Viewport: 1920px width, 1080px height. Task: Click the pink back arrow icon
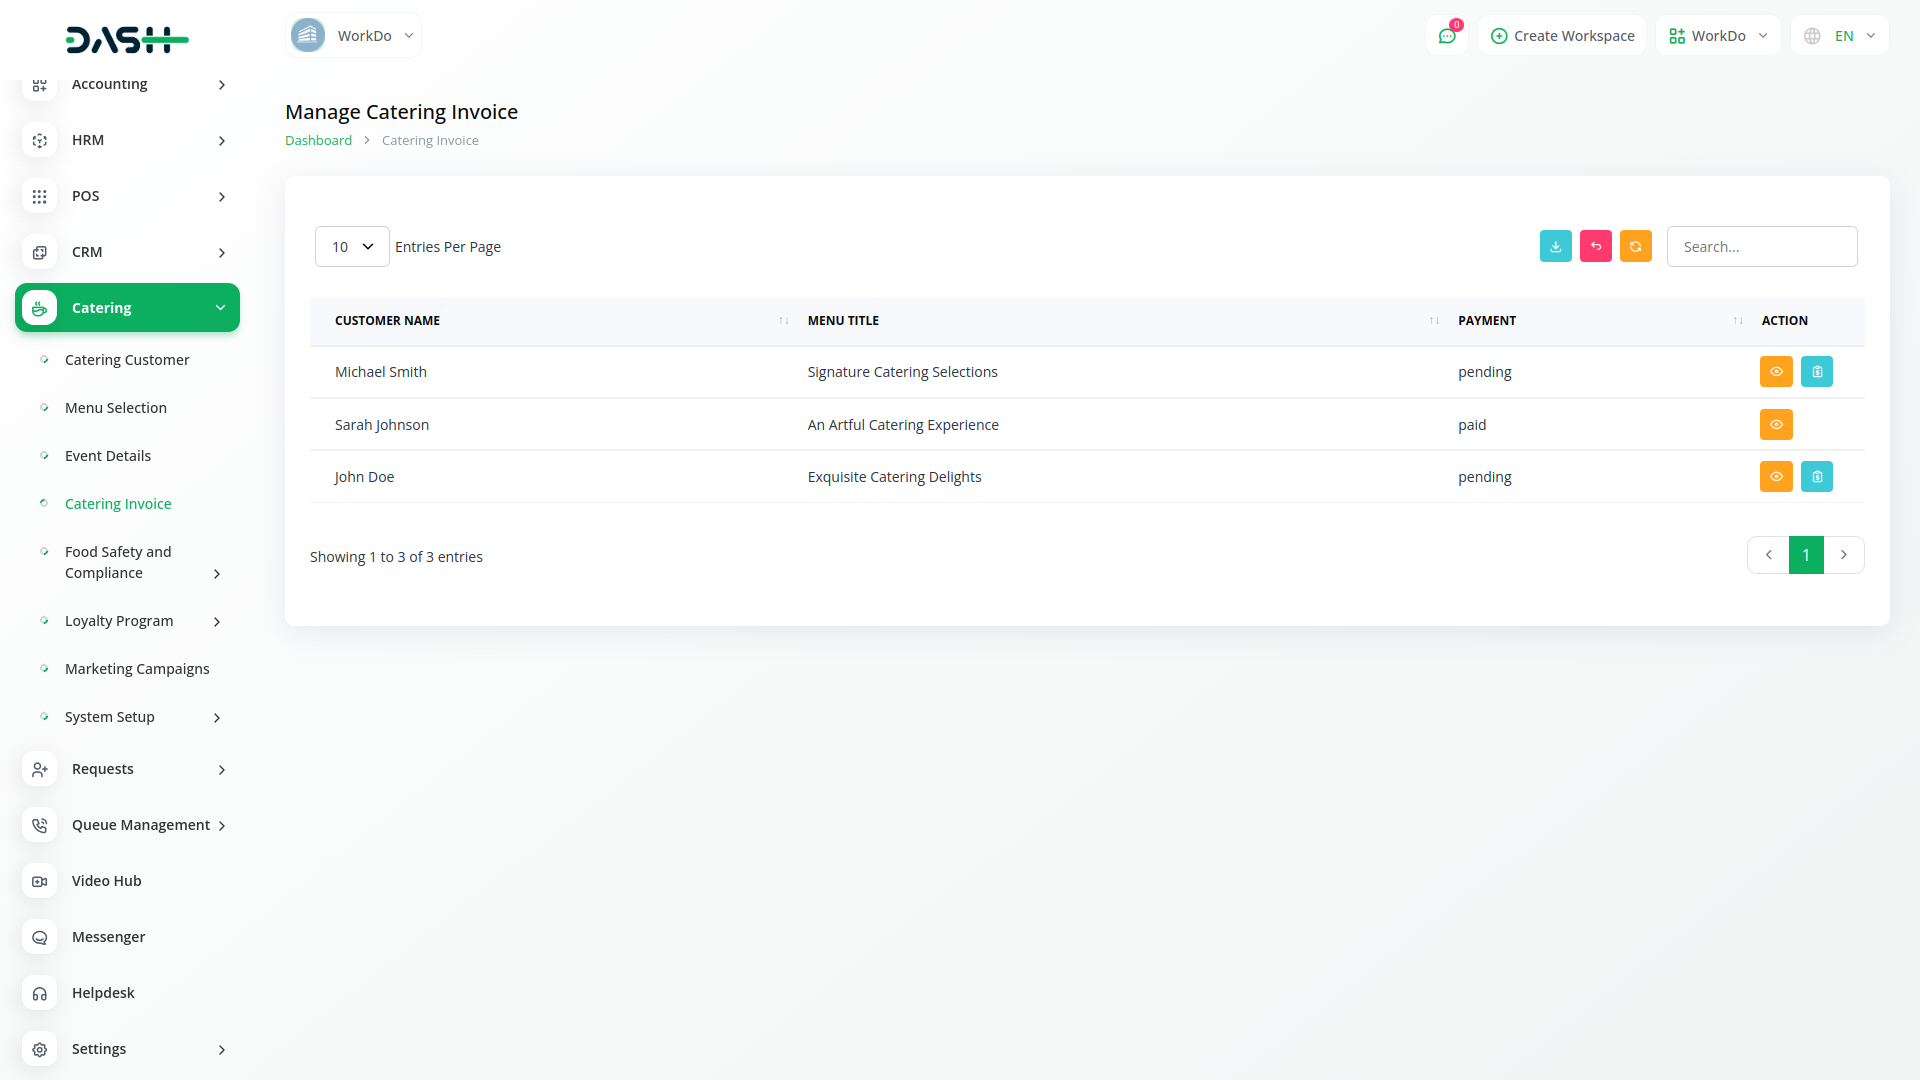(1595, 246)
